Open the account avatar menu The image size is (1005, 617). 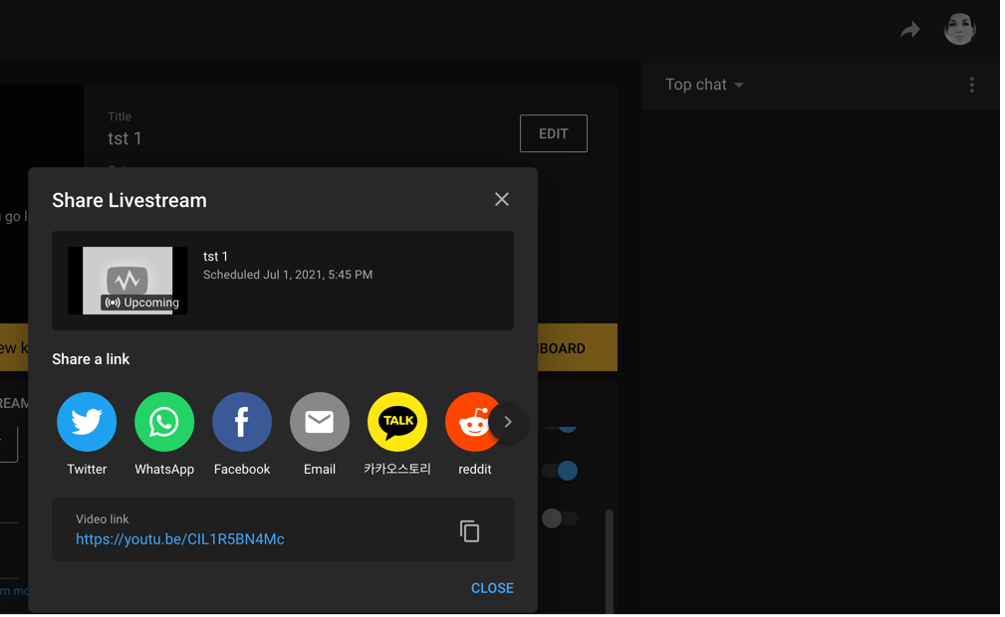[x=959, y=29]
